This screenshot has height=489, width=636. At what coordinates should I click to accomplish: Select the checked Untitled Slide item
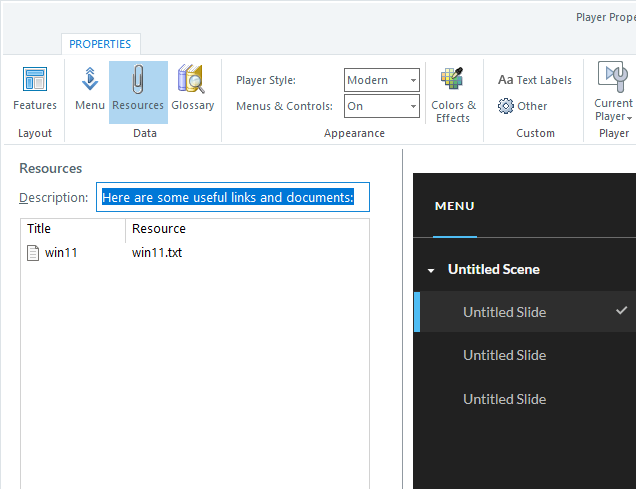click(525, 312)
